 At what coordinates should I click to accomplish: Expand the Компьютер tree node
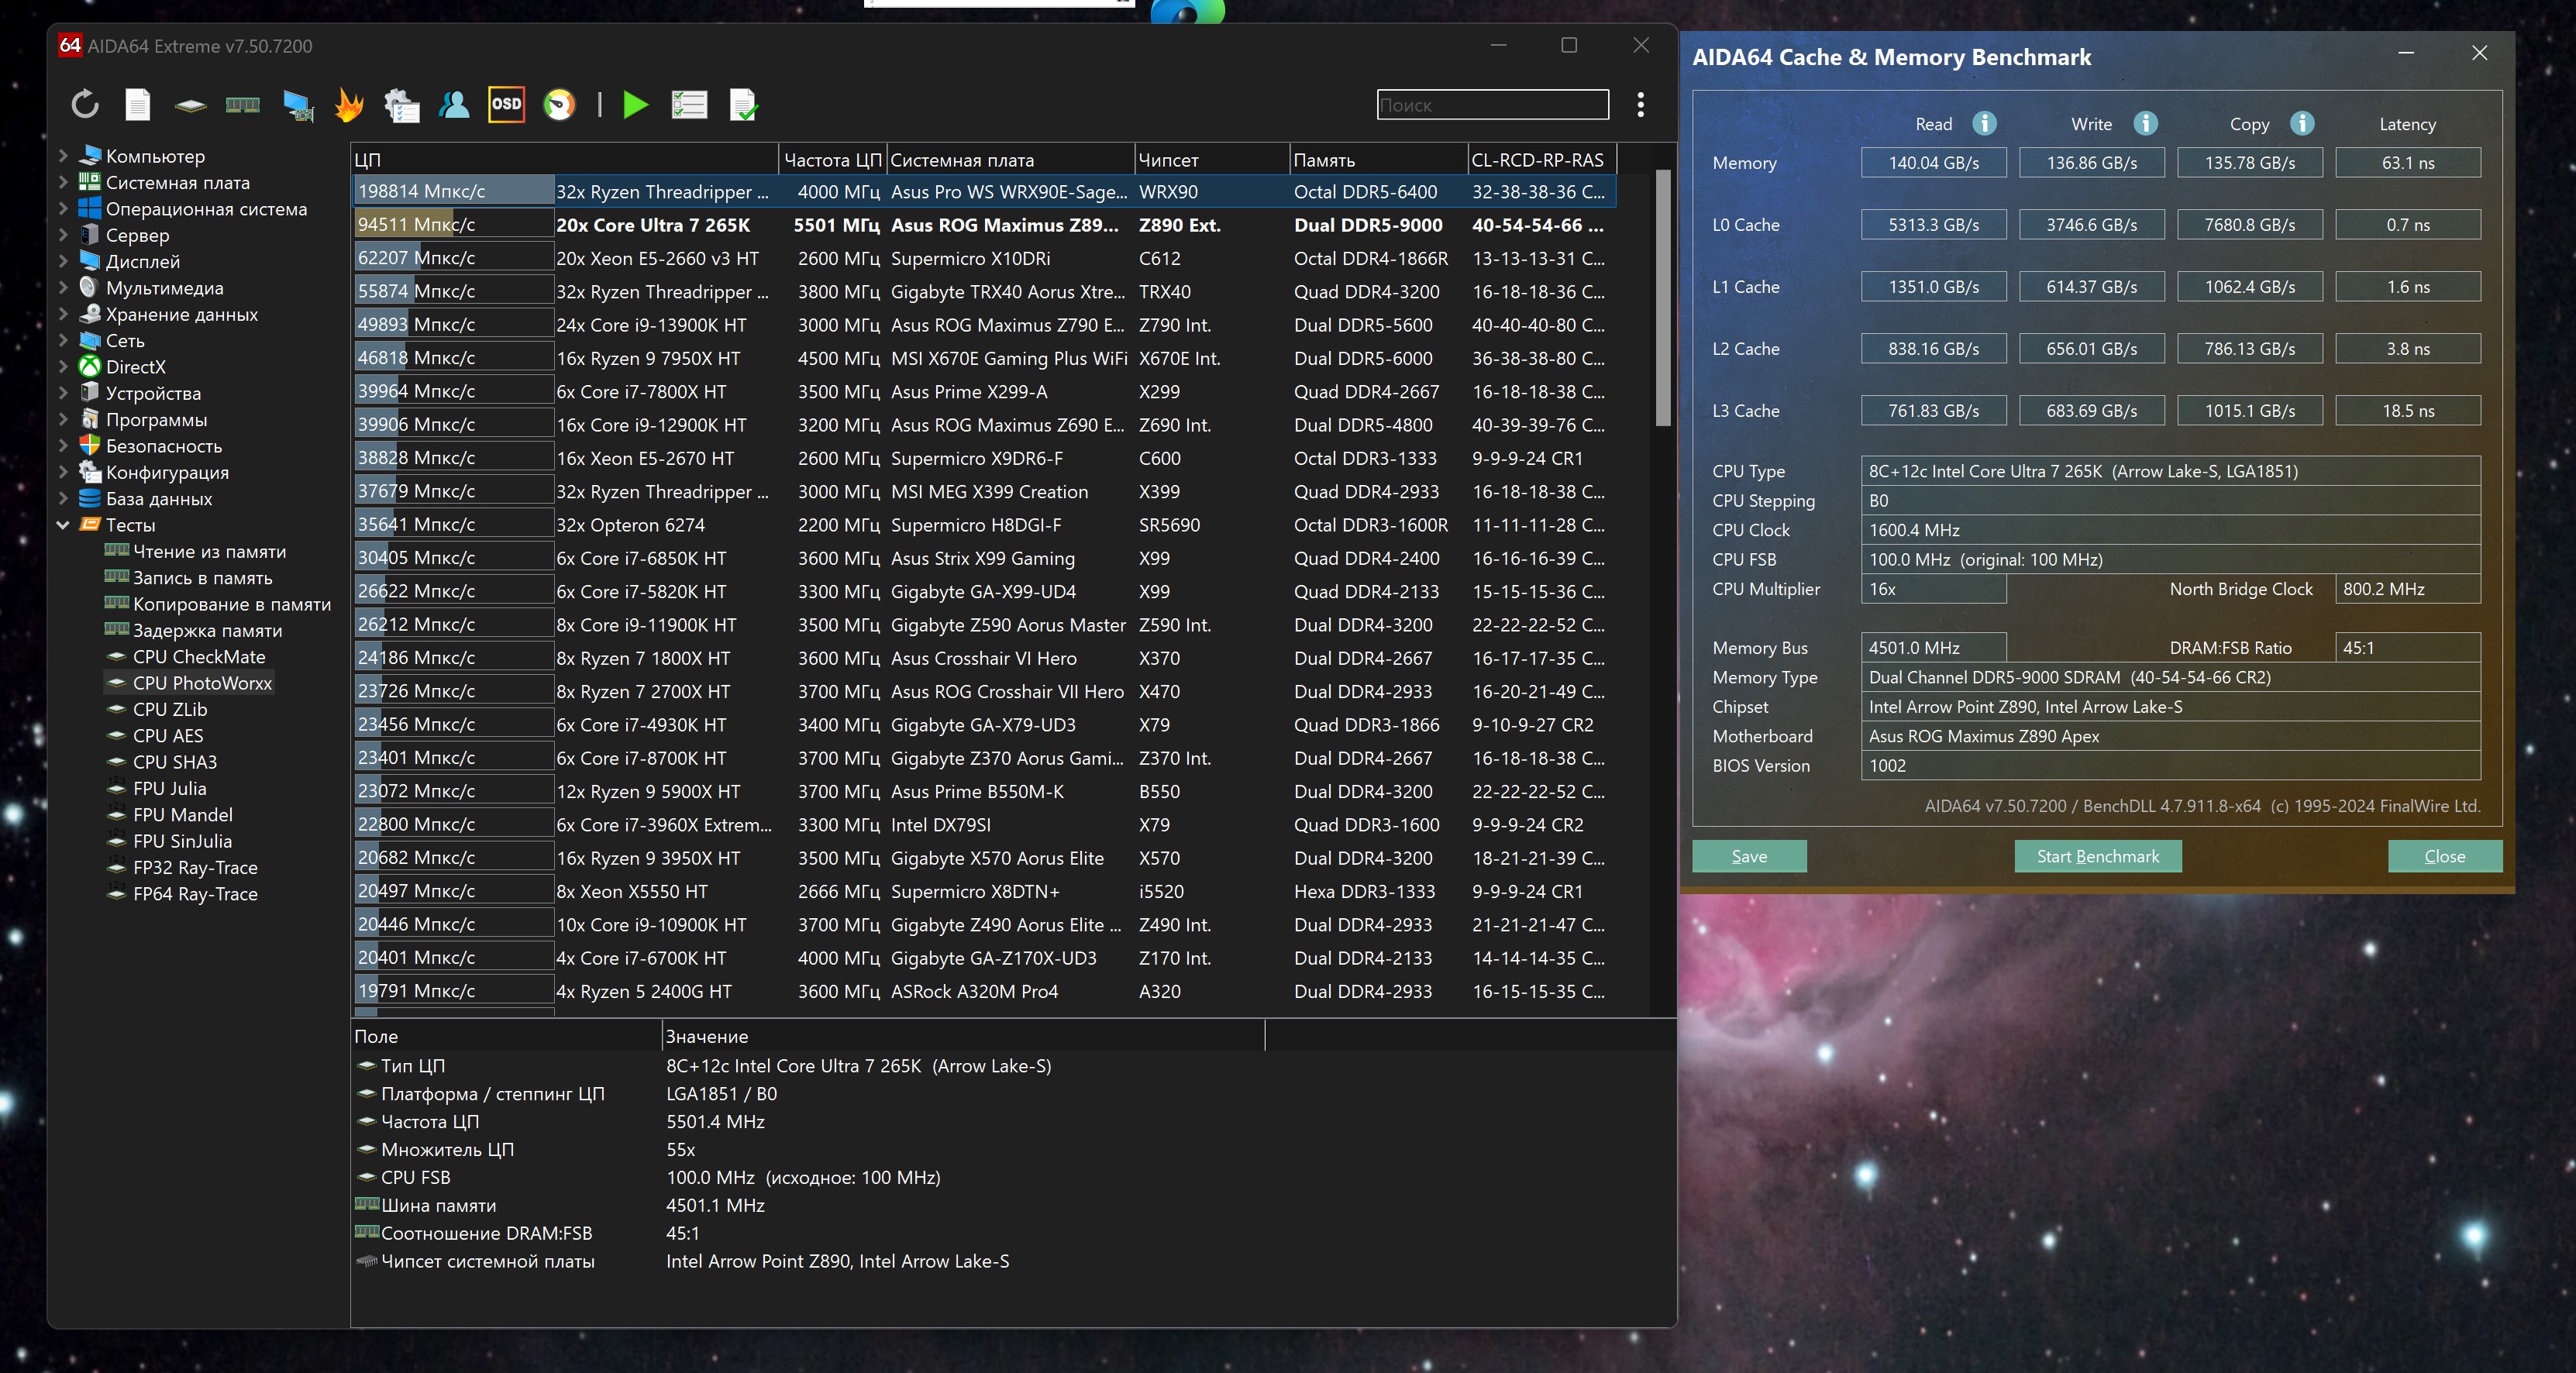63,156
